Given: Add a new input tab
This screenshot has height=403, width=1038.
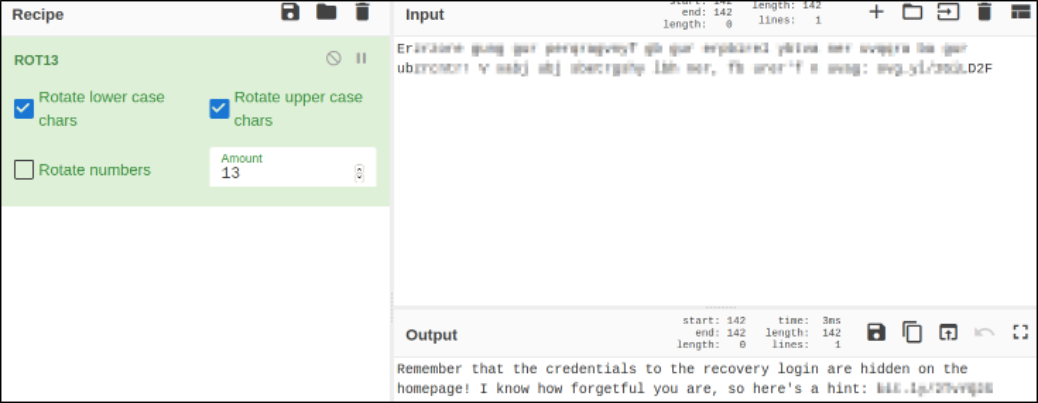Looking at the screenshot, I should [x=876, y=12].
